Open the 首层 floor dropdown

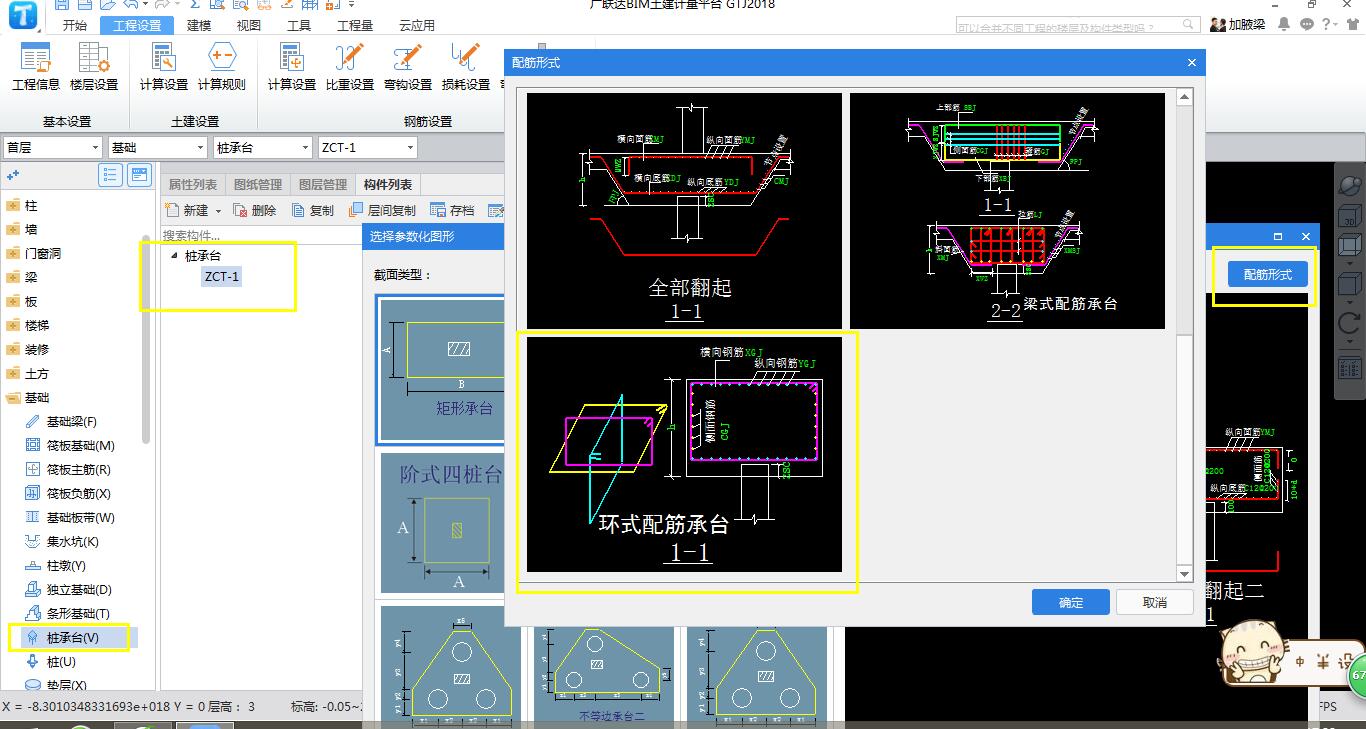(x=52, y=148)
